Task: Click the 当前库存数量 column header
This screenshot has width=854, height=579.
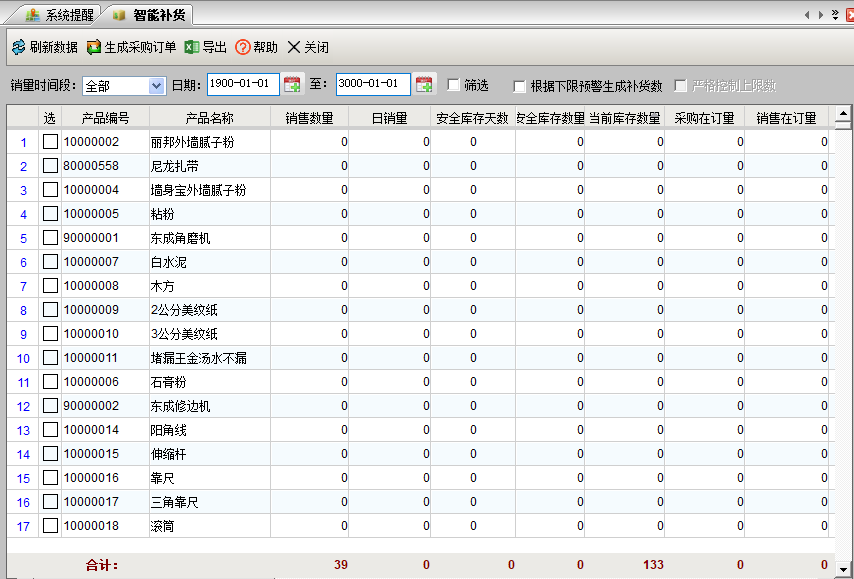Action: click(625, 118)
